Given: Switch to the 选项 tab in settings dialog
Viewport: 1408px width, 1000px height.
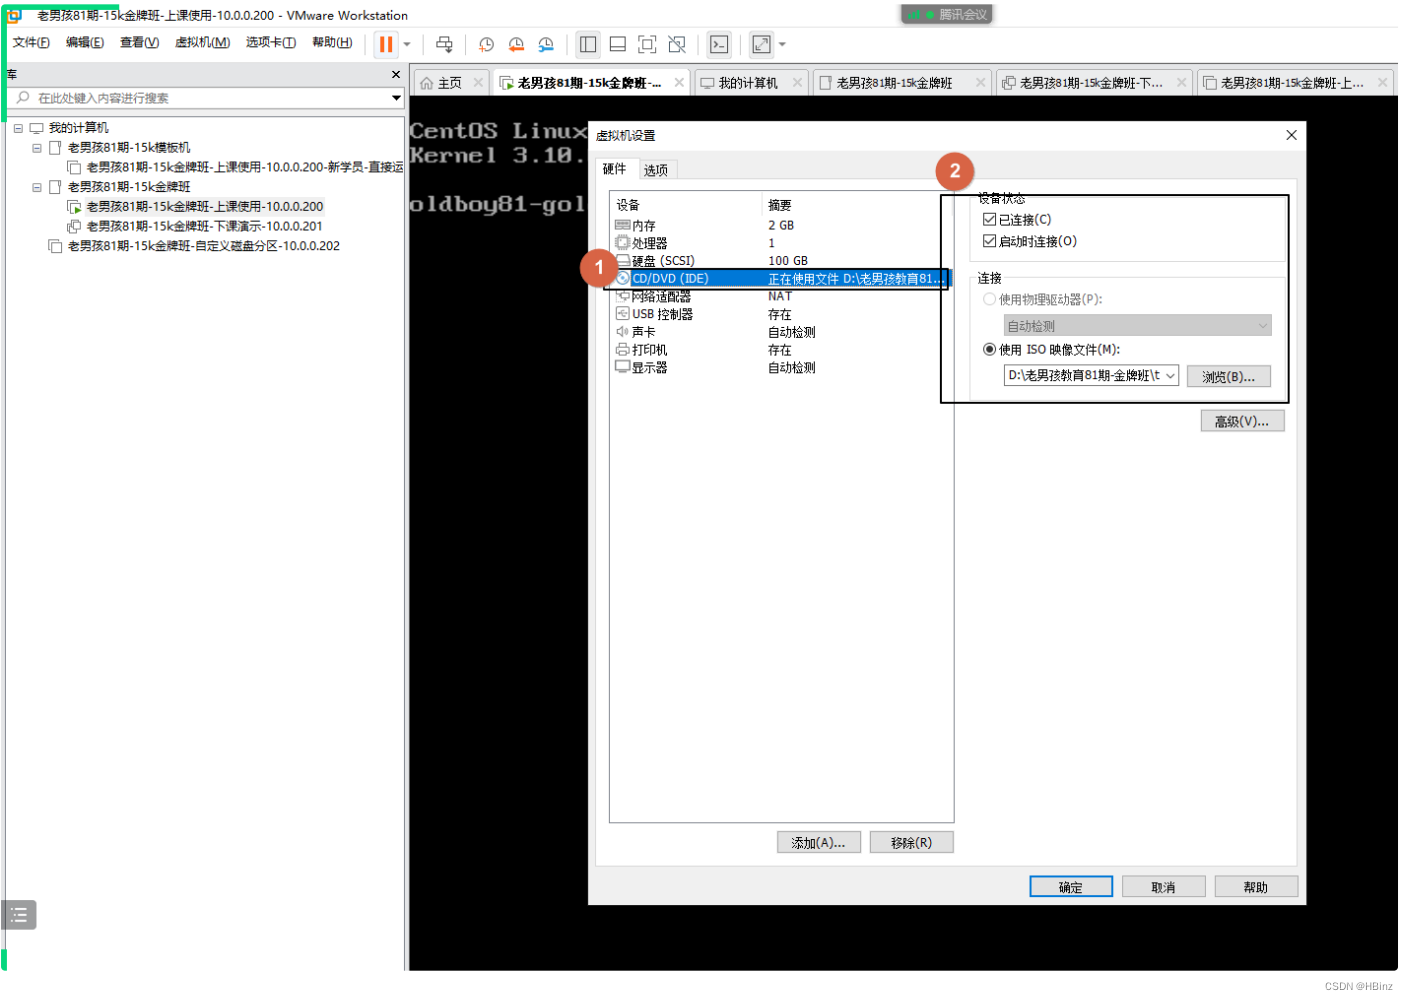Looking at the screenshot, I should 656,170.
